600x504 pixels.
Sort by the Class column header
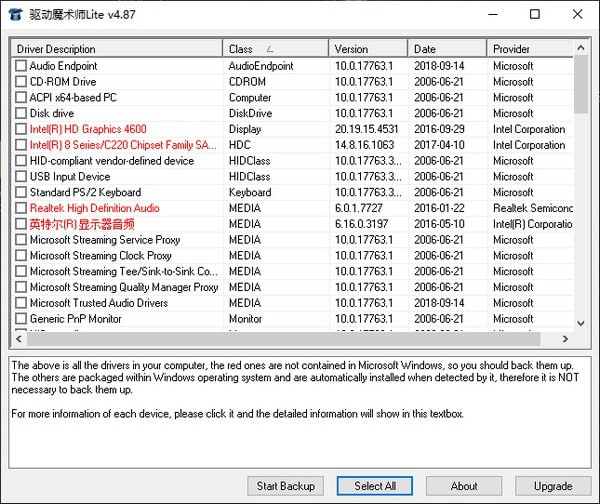274,49
